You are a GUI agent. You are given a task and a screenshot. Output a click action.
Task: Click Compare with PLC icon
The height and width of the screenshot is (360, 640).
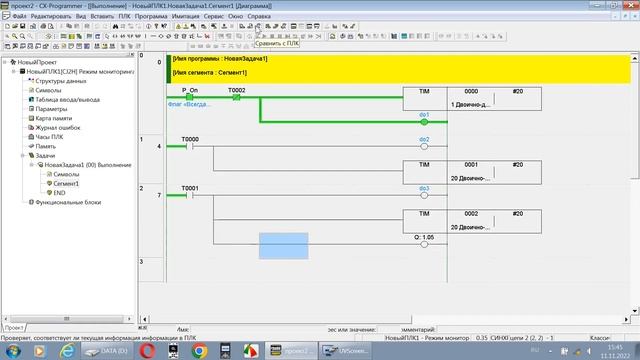coord(258,26)
